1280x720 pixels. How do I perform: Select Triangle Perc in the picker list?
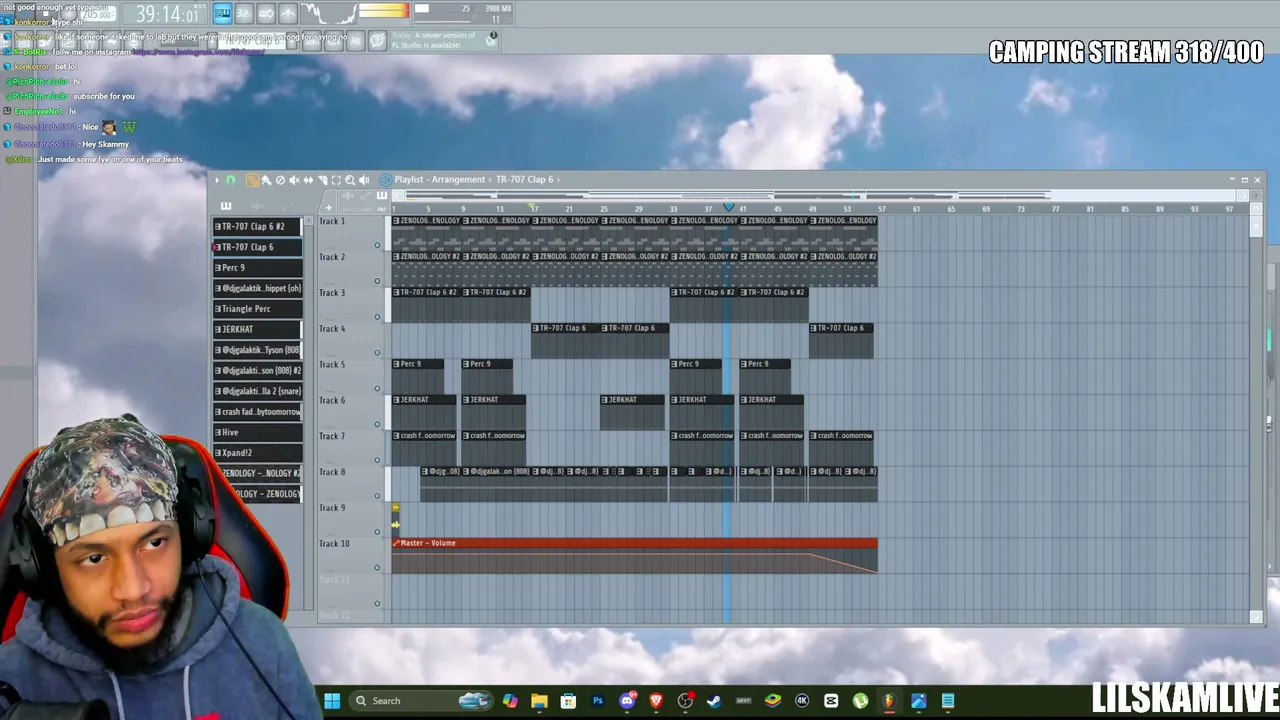coord(257,309)
